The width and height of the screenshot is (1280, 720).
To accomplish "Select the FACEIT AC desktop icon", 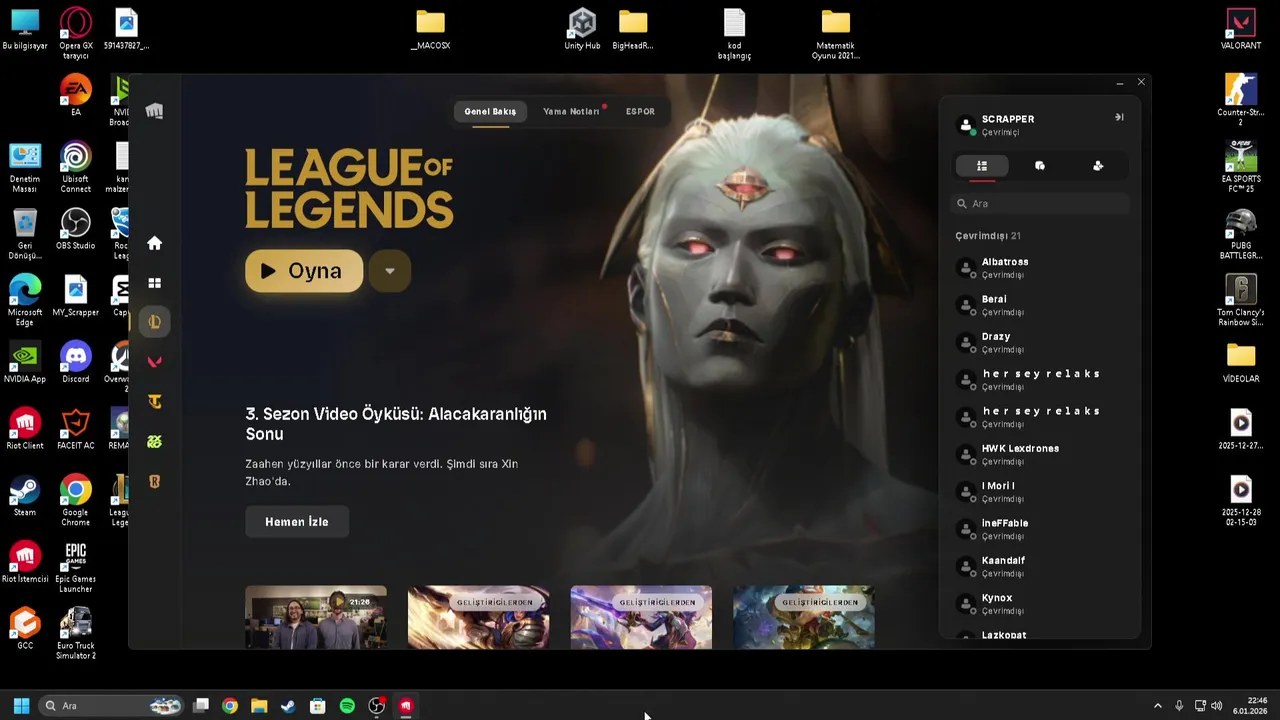I will pyautogui.click(x=76, y=429).
